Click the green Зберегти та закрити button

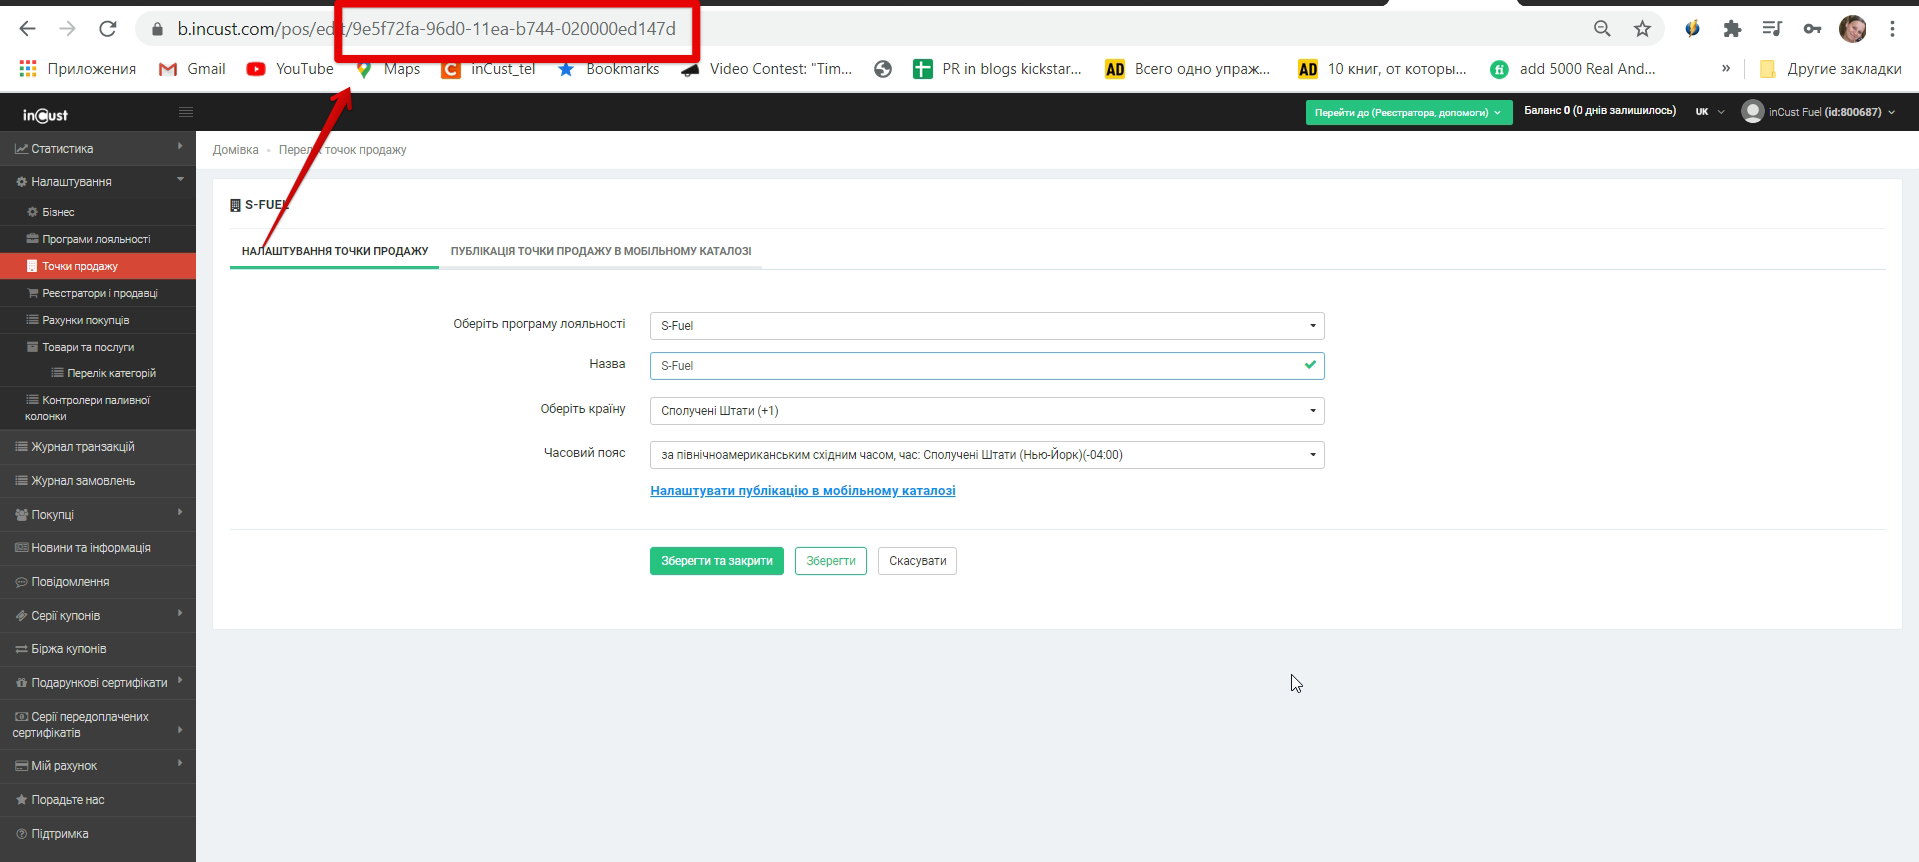pyautogui.click(x=716, y=561)
